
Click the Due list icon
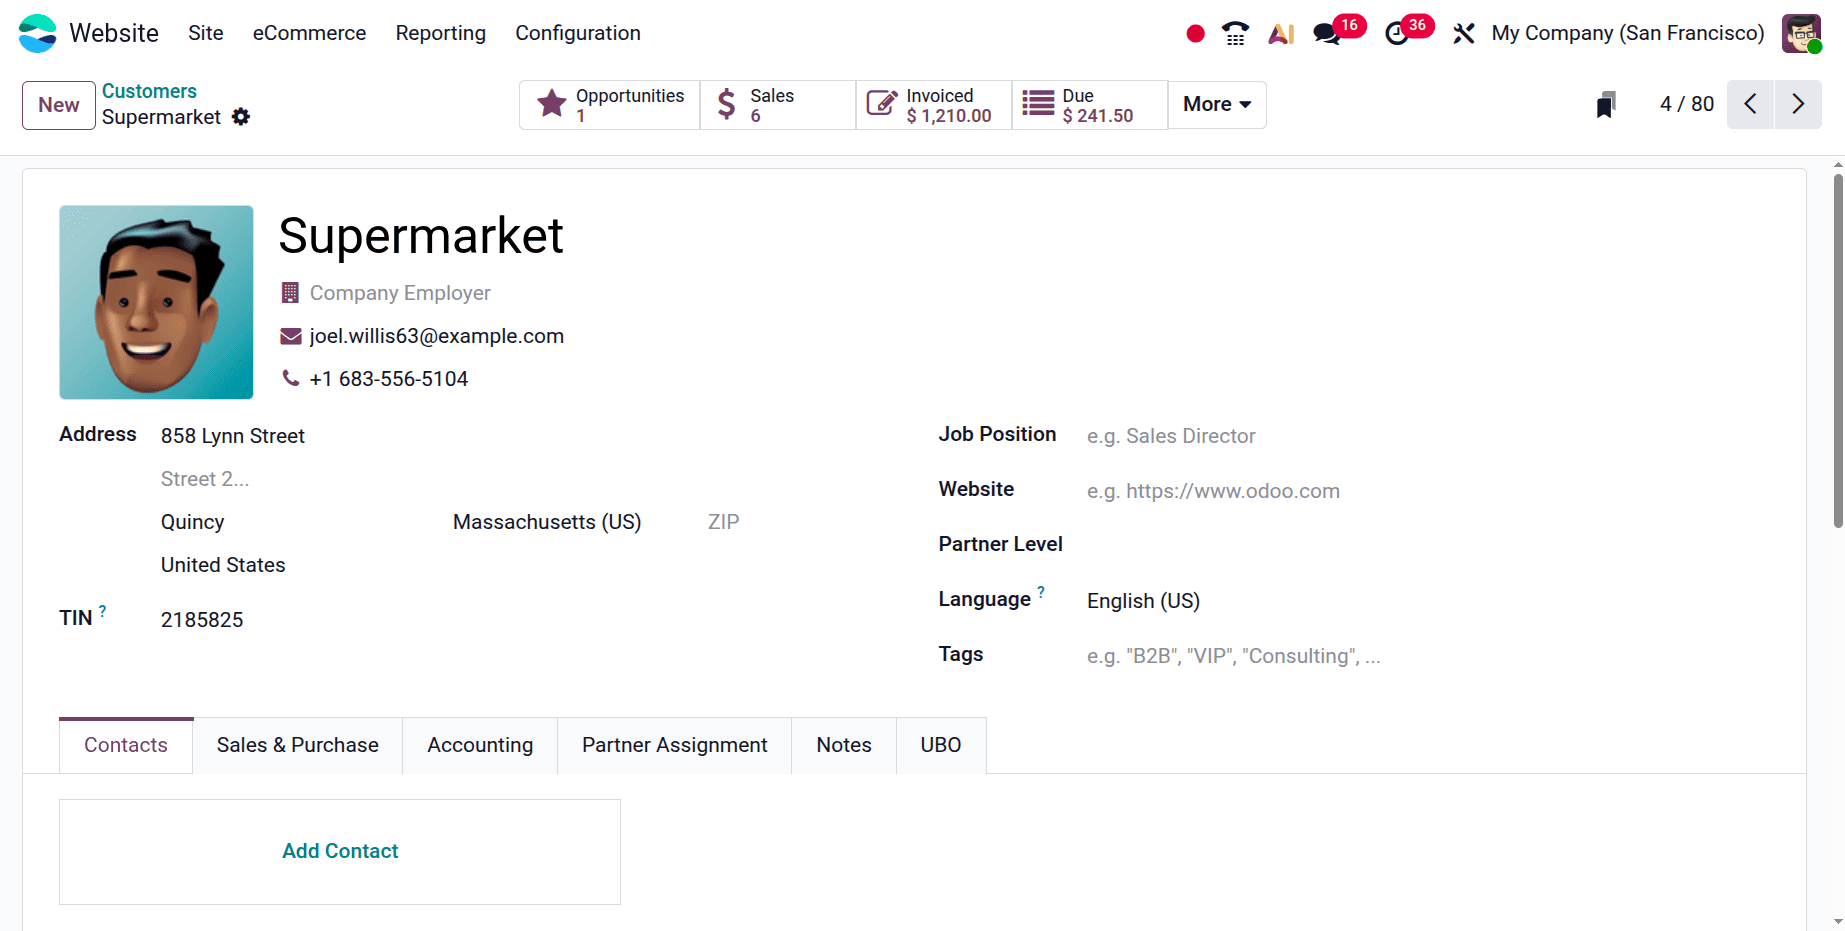(x=1038, y=103)
